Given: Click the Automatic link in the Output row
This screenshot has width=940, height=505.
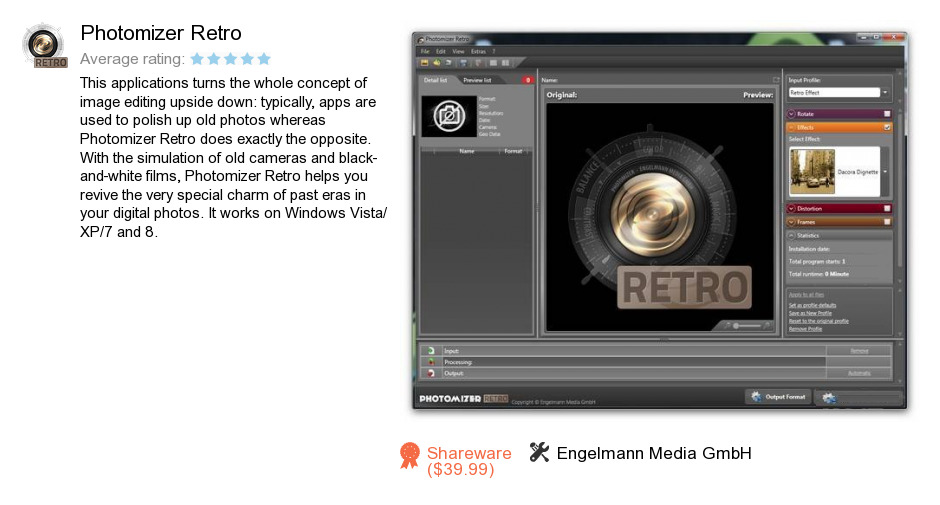Looking at the screenshot, I should pos(859,373).
